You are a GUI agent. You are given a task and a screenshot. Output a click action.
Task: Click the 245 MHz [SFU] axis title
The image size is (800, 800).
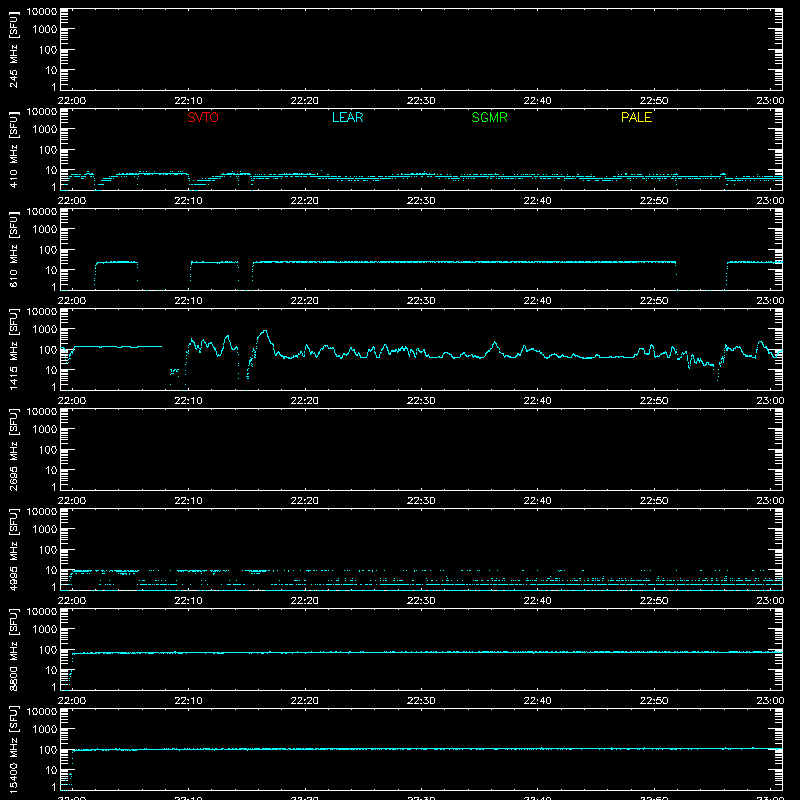(x=14, y=49)
